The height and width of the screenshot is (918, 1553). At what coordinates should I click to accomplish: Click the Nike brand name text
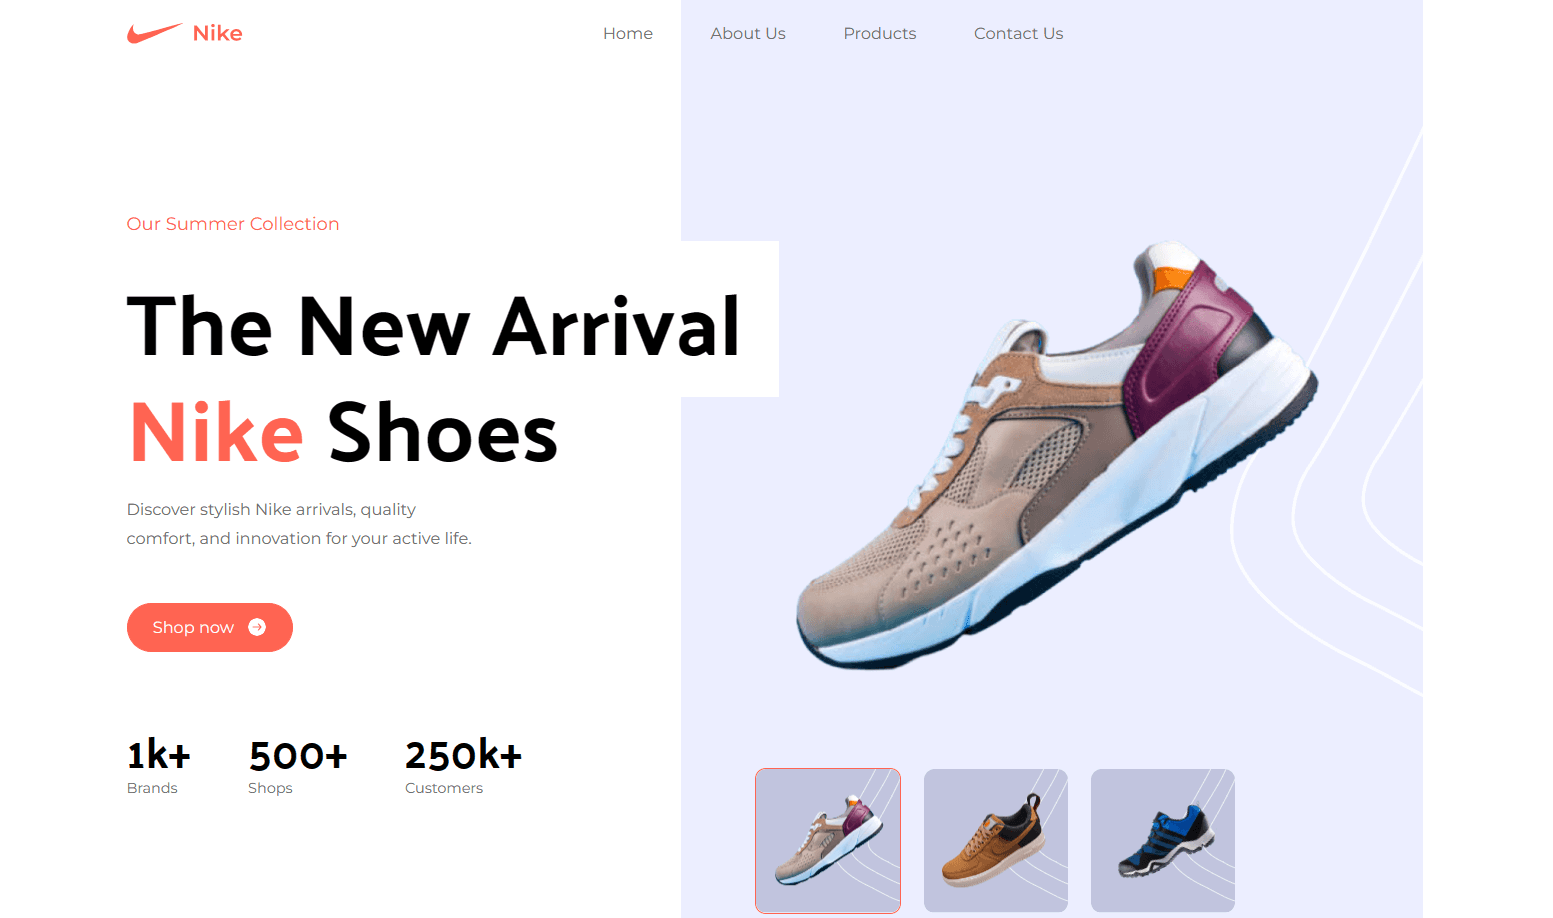[217, 33]
